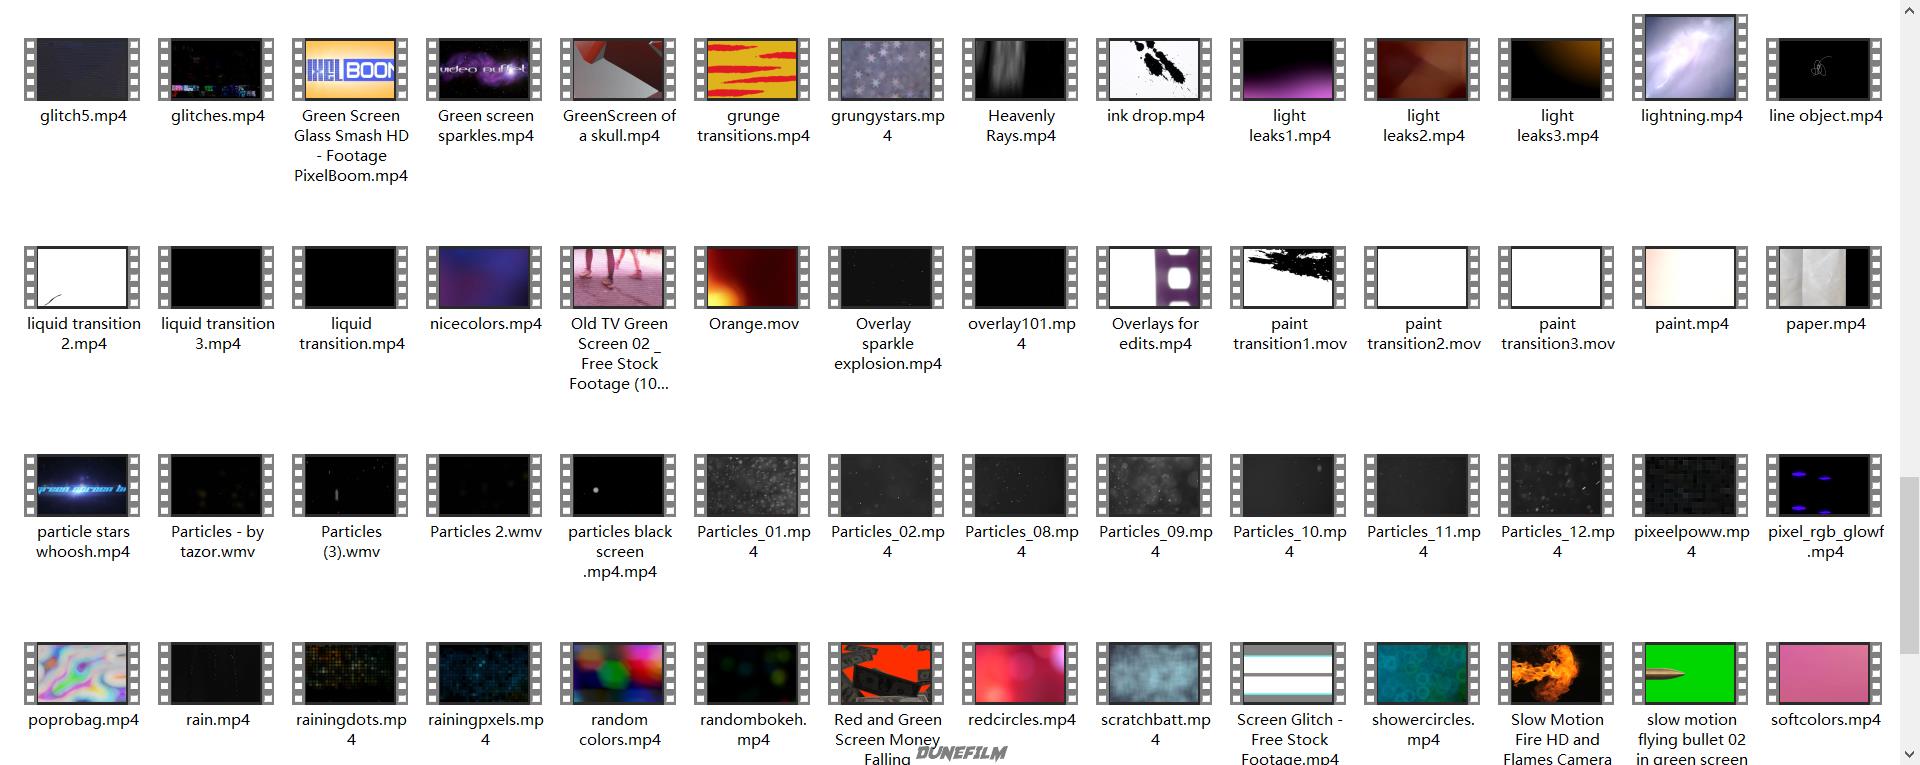Image resolution: width=1920 pixels, height=765 pixels.
Task: Select Old TV Green Screen 02 icon
Action: 619,278
